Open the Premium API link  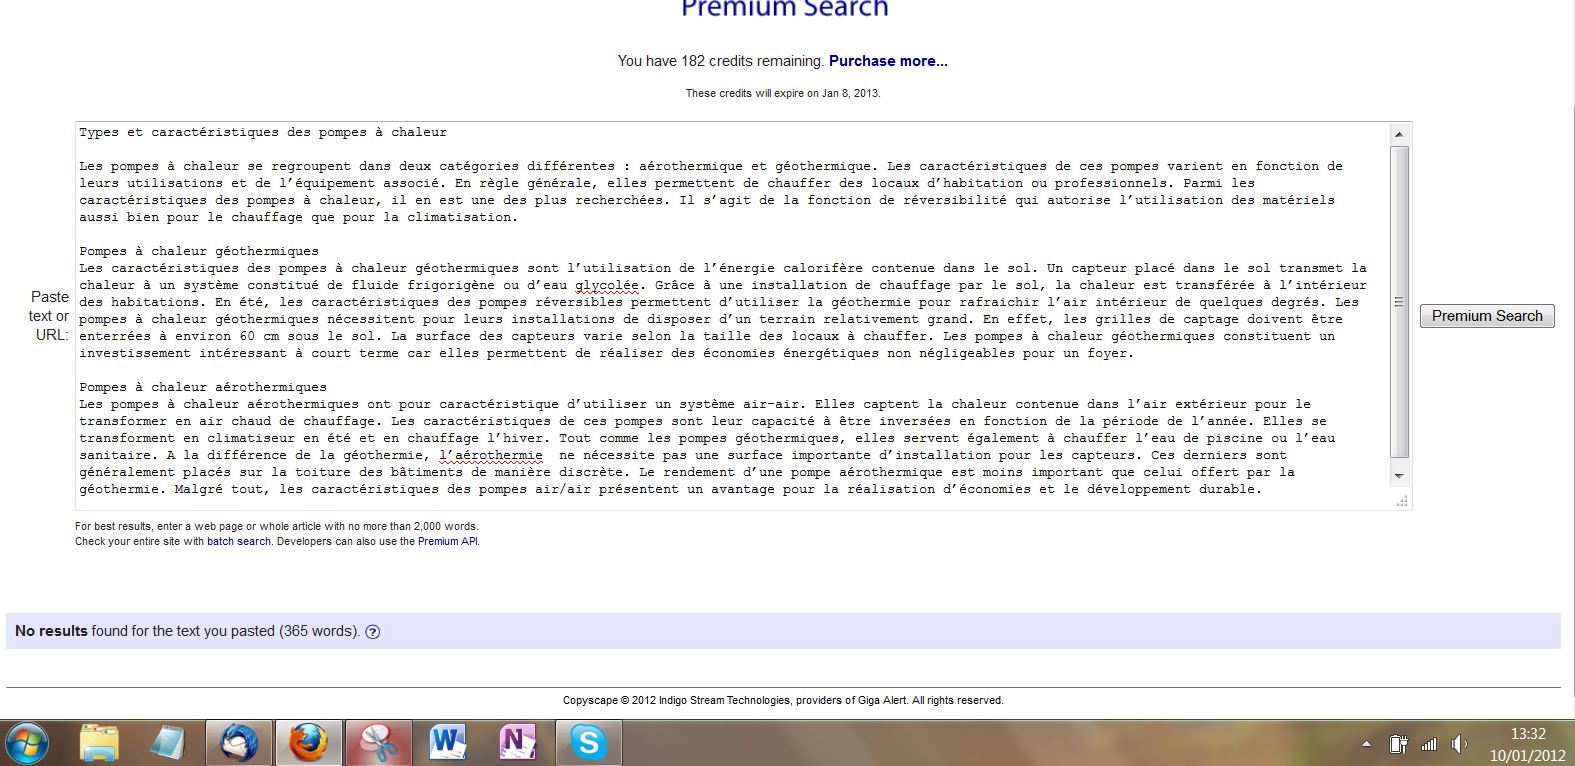[x=447, y=541]
